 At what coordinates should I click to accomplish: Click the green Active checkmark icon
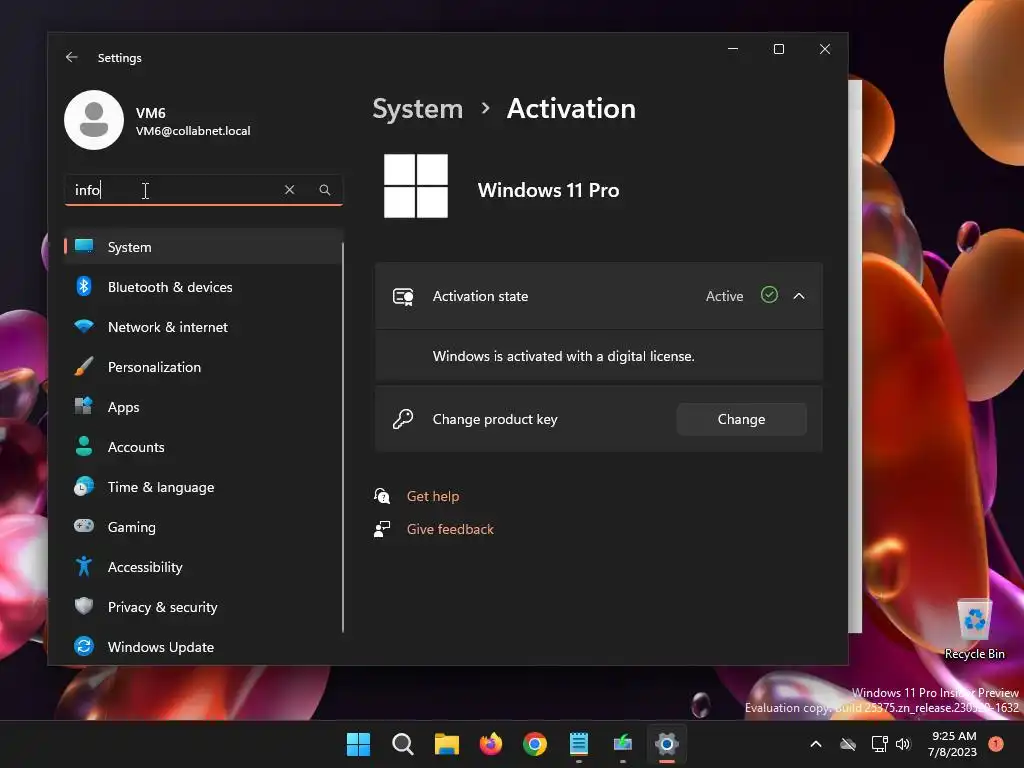[769, 295]
